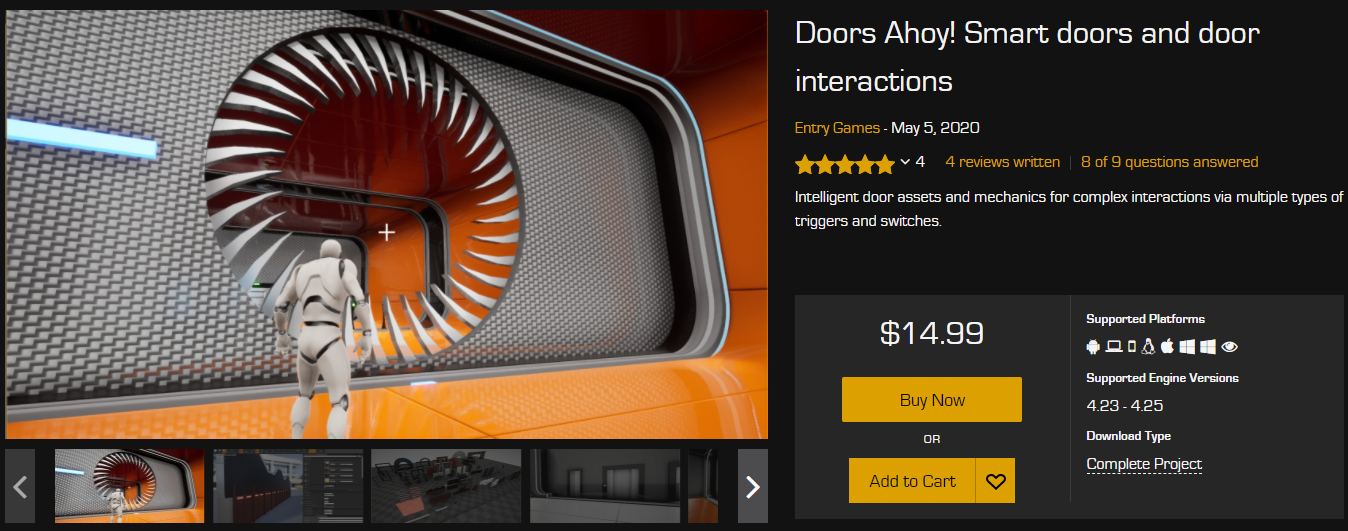Click the five-star rating icons
Image resolution: width=1348 pixels, height=531 pixels.
[845, 163]
